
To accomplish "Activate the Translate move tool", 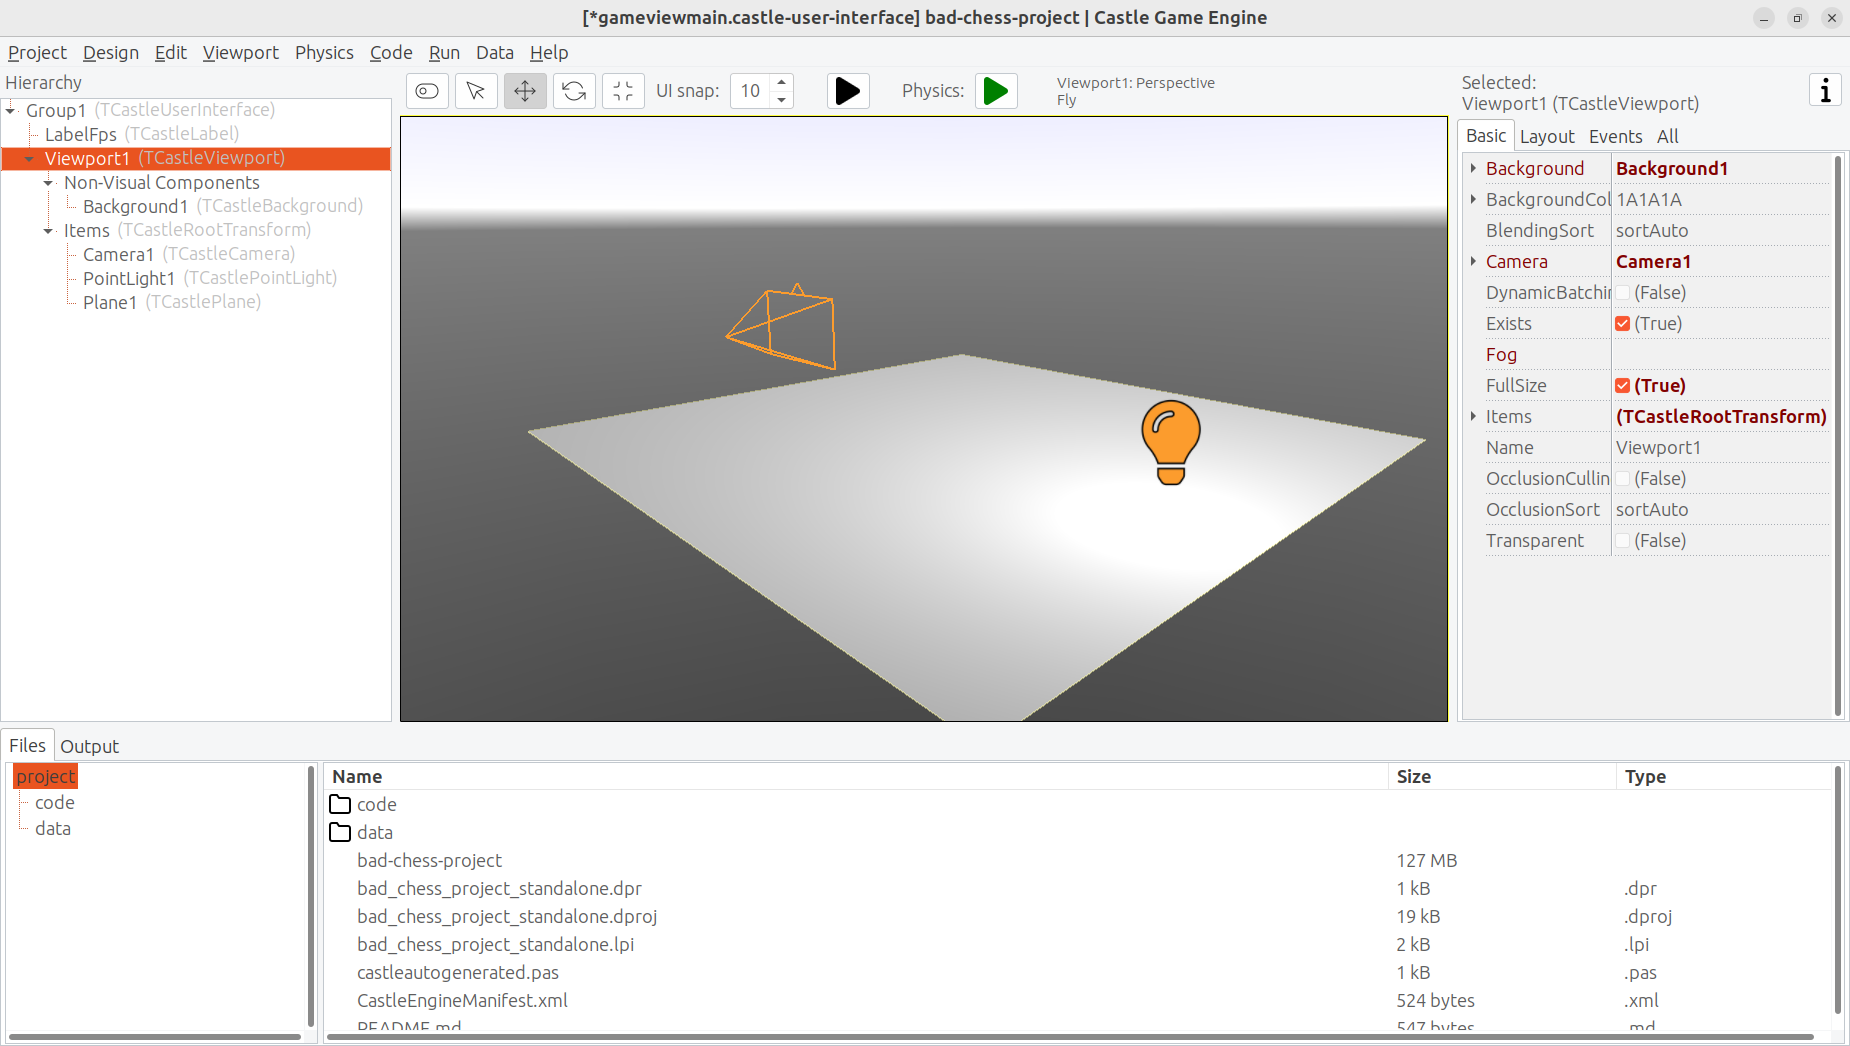I will click(525, 91).
